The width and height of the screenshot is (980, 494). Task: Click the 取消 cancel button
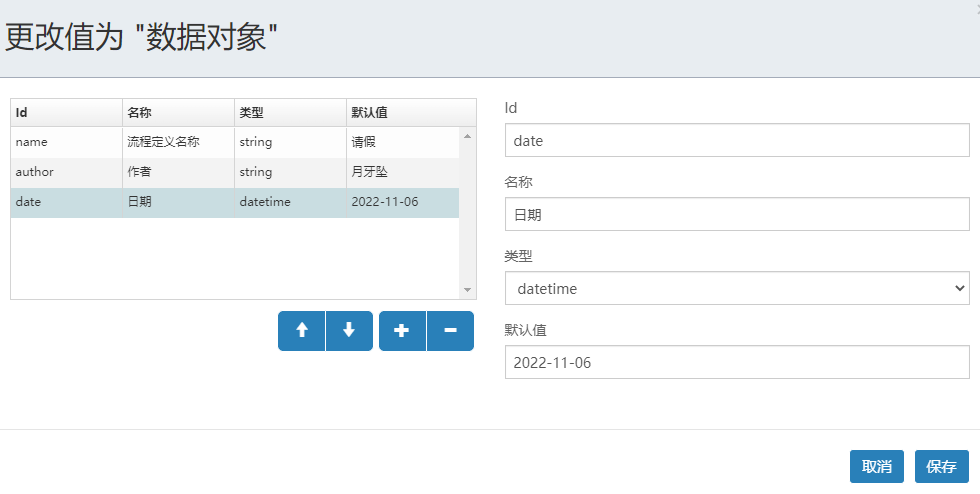tap(877, 466)
